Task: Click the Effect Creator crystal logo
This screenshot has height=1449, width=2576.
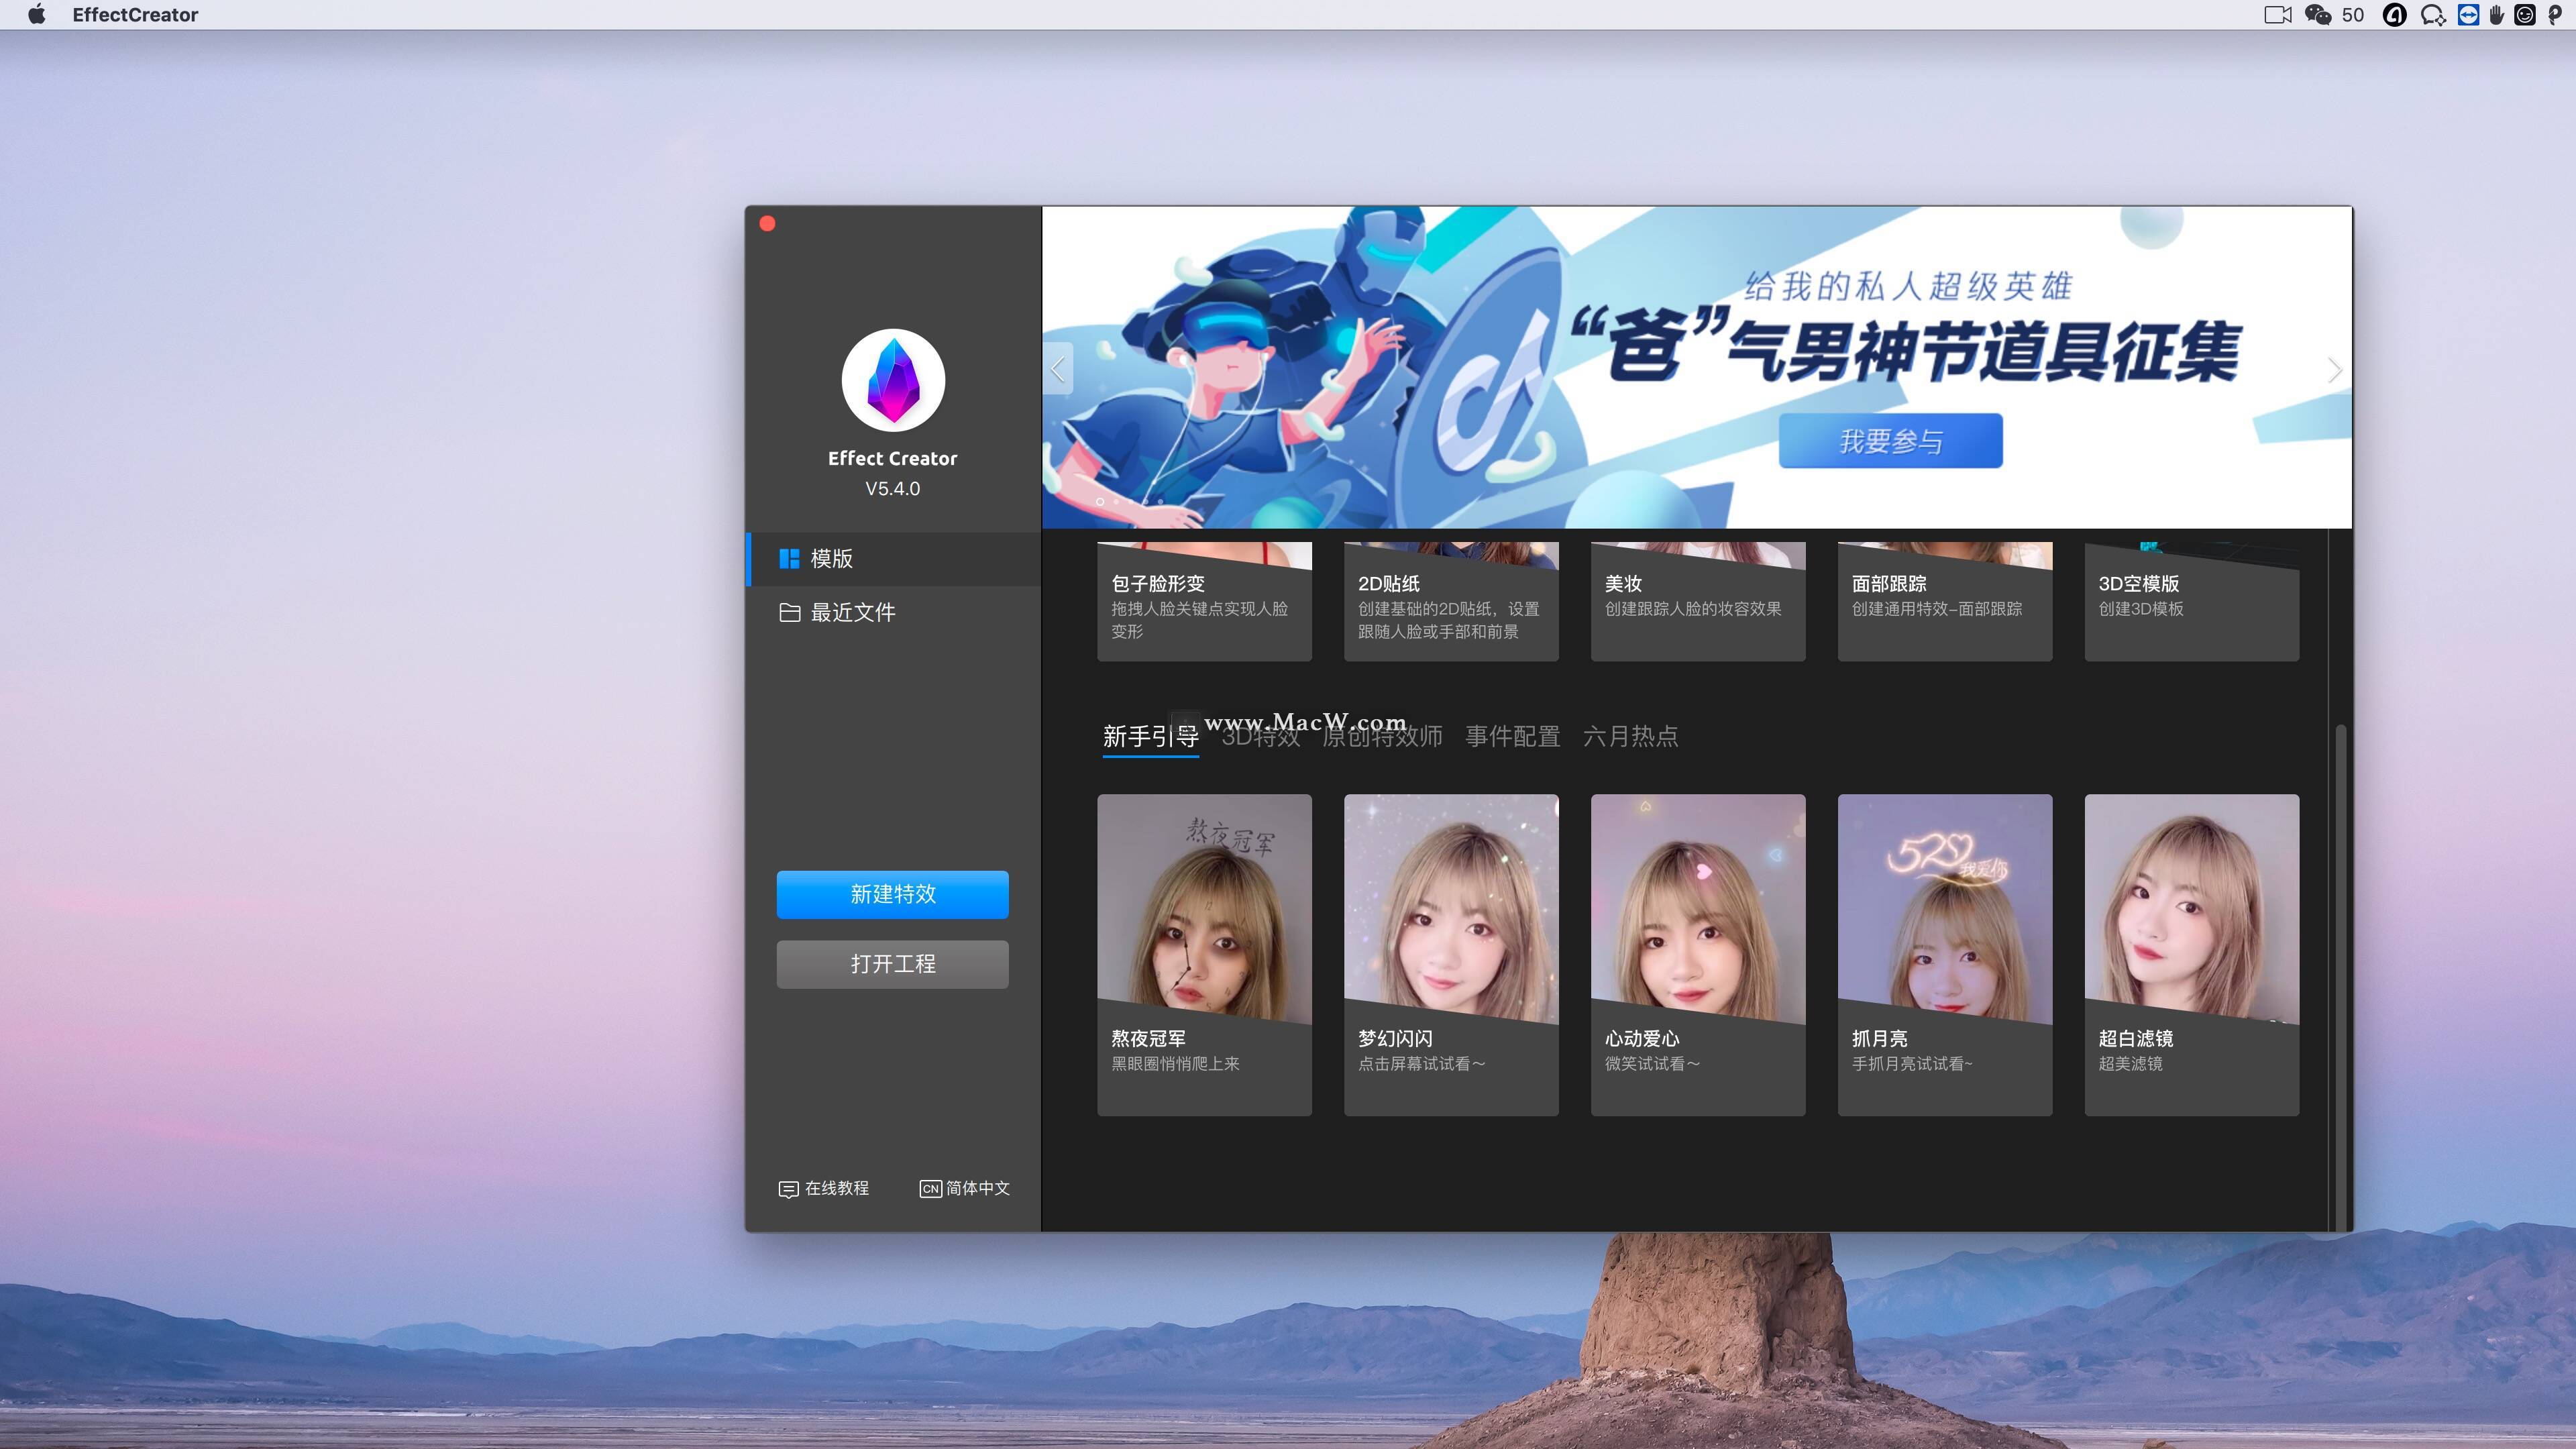Action: click(x=893, y=380)
